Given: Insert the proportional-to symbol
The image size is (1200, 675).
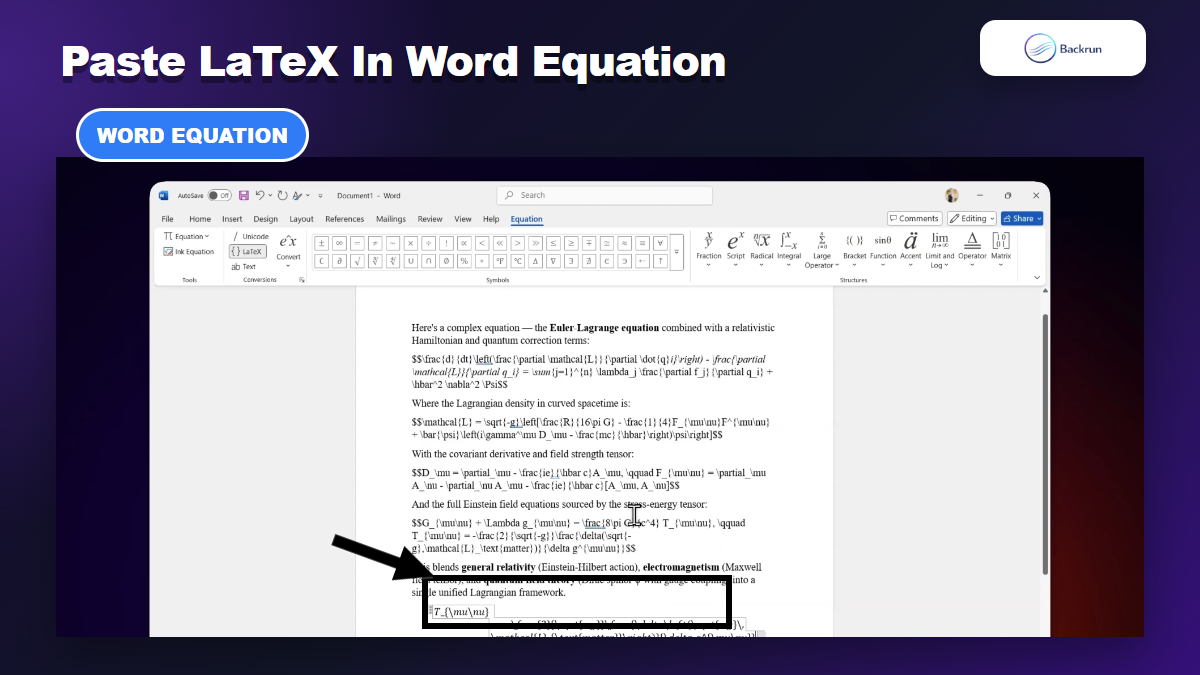Looking at the screenshot, I should click(464, 243).
